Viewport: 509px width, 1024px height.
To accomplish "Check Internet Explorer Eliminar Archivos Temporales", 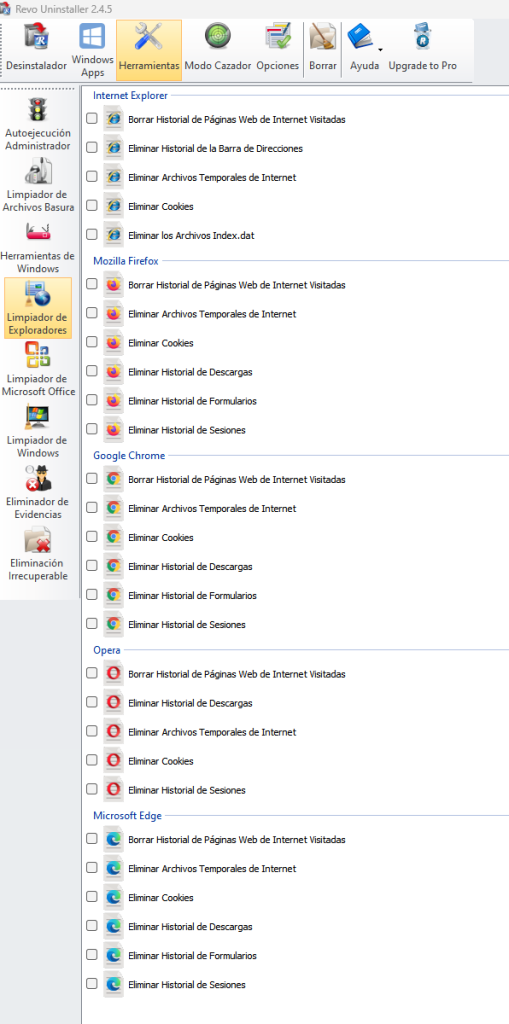I will pos(92,176).
